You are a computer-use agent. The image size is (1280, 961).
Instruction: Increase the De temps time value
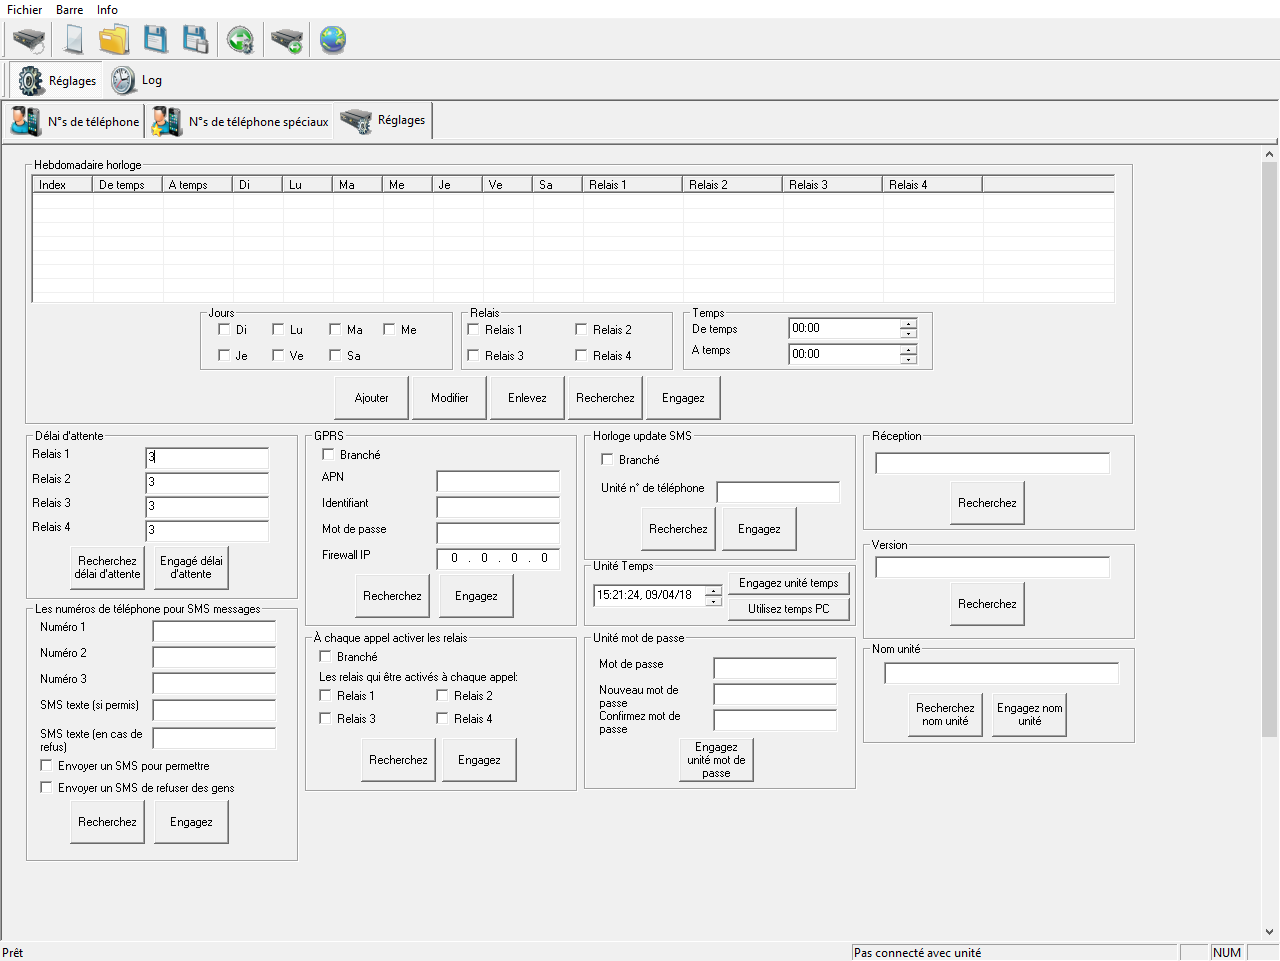tap(908, 323)
